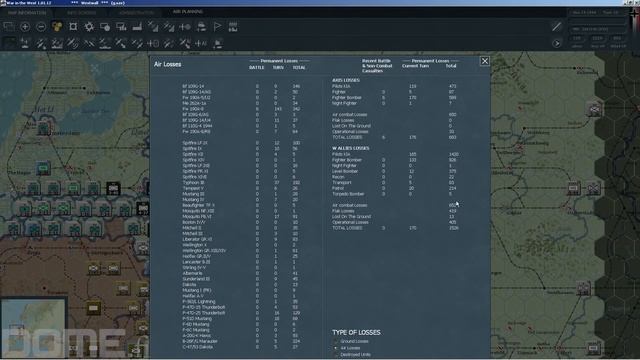Viewport: 640px width, 360px height.
Task: Click the plus-and-box icon in second toolbar row
Action: coord(153,43)
